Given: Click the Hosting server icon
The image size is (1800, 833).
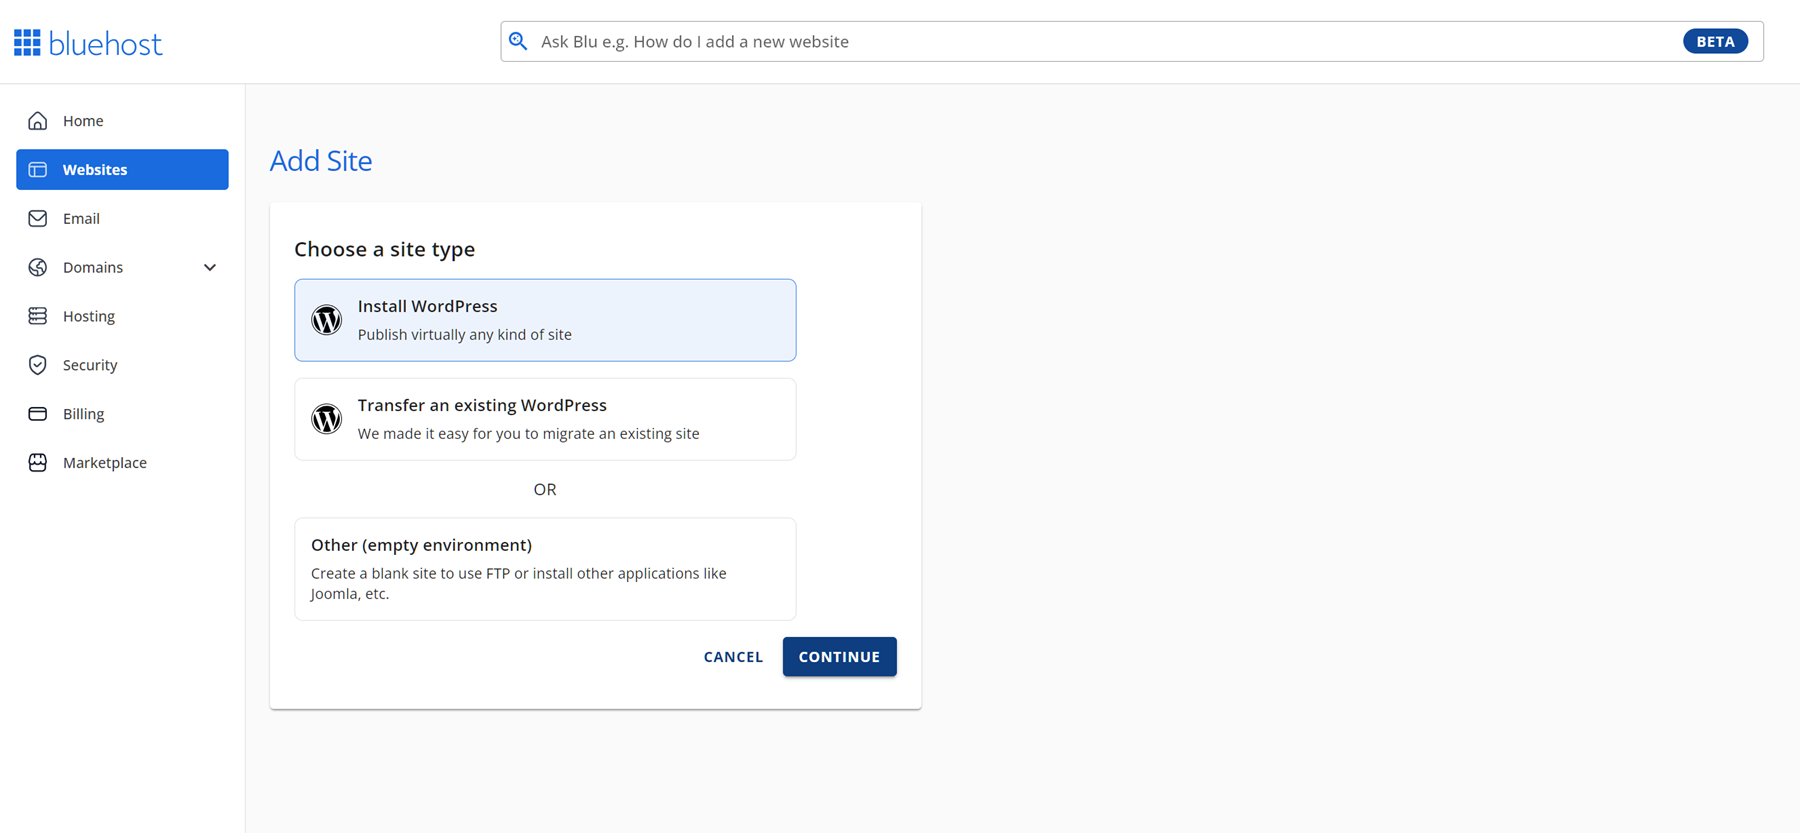Looking at the screenshot, I should pyautogui.click(x=38, y=316).
